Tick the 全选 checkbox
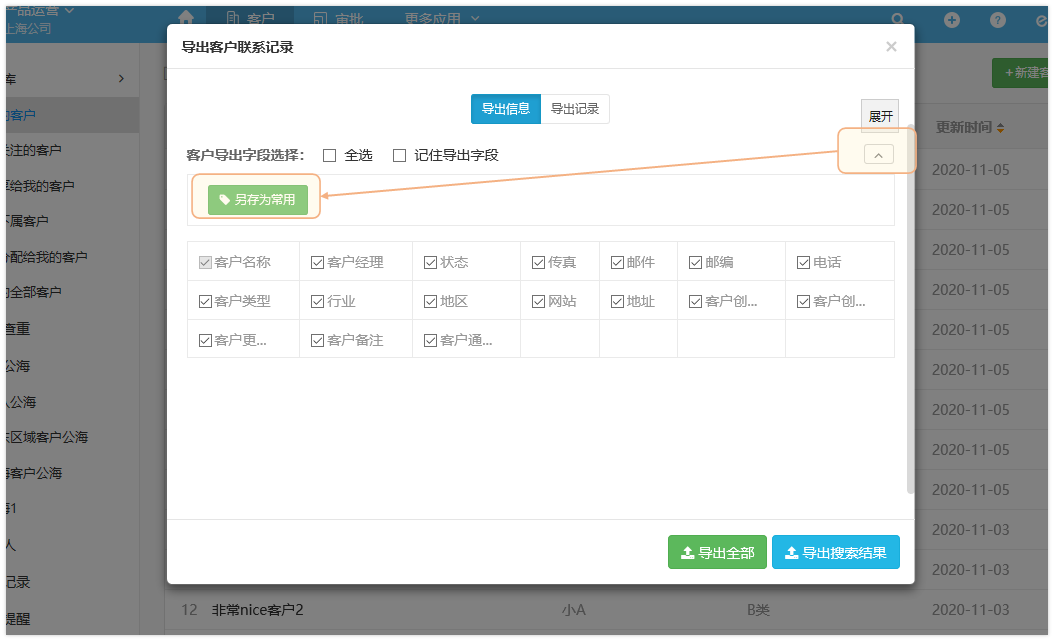The image size is (1054, 641). [x=329, y=155]
